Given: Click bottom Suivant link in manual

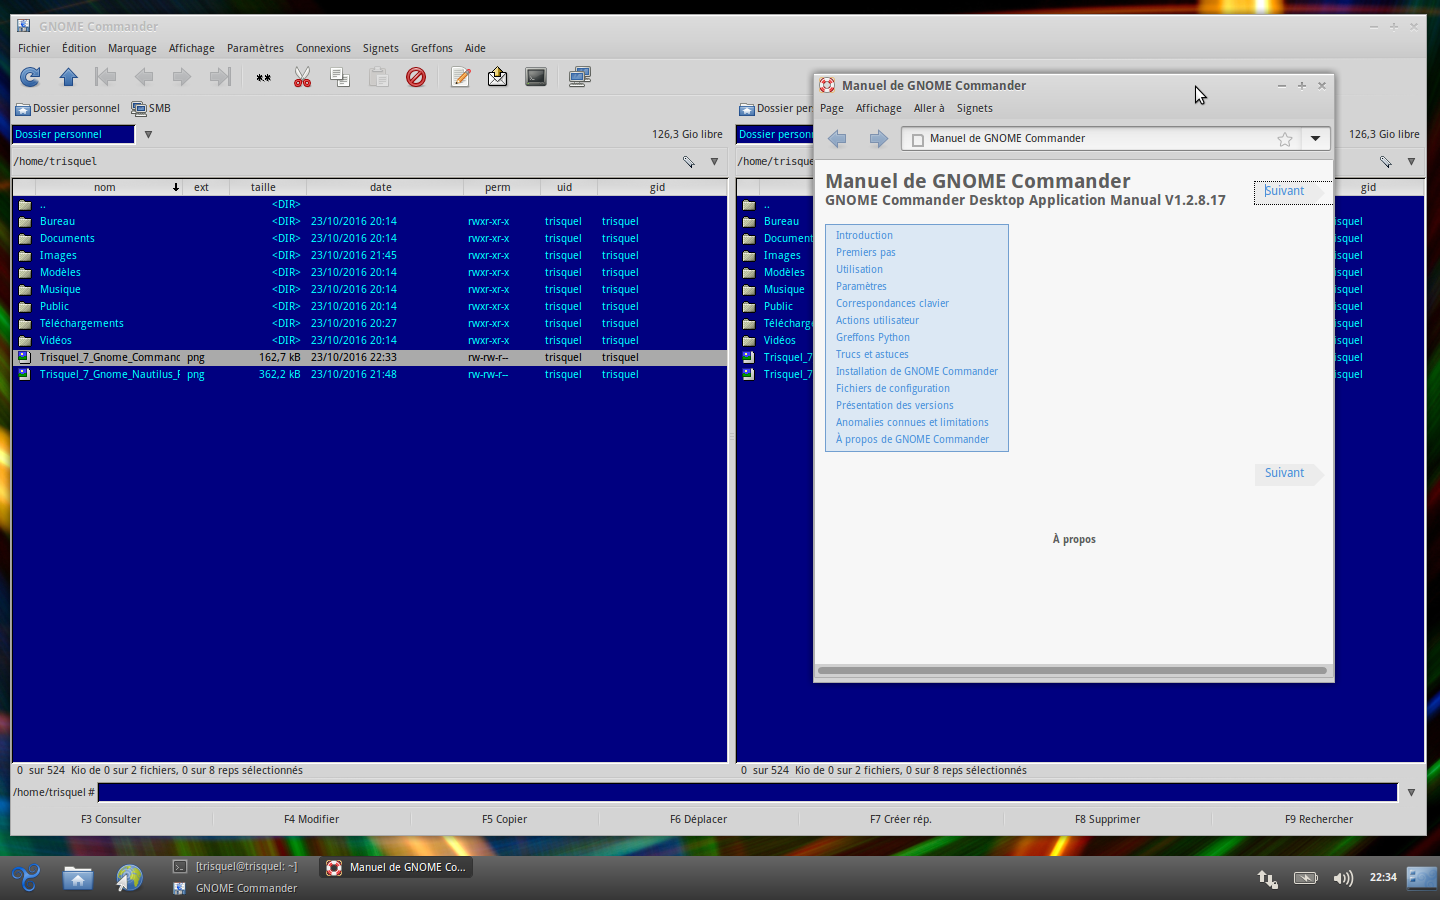Looking at the screenshot, I should click(x=1284, y=473).
